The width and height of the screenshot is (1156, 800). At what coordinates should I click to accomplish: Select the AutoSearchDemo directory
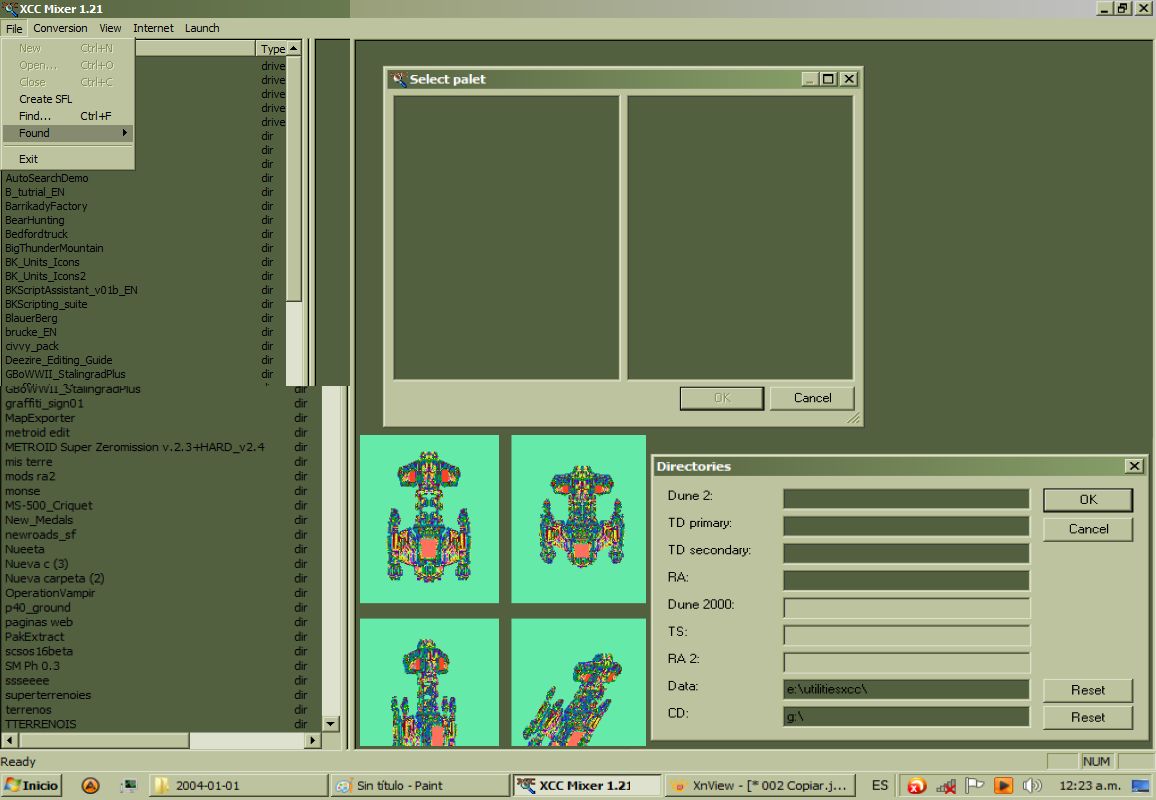(x=46, y=178)
